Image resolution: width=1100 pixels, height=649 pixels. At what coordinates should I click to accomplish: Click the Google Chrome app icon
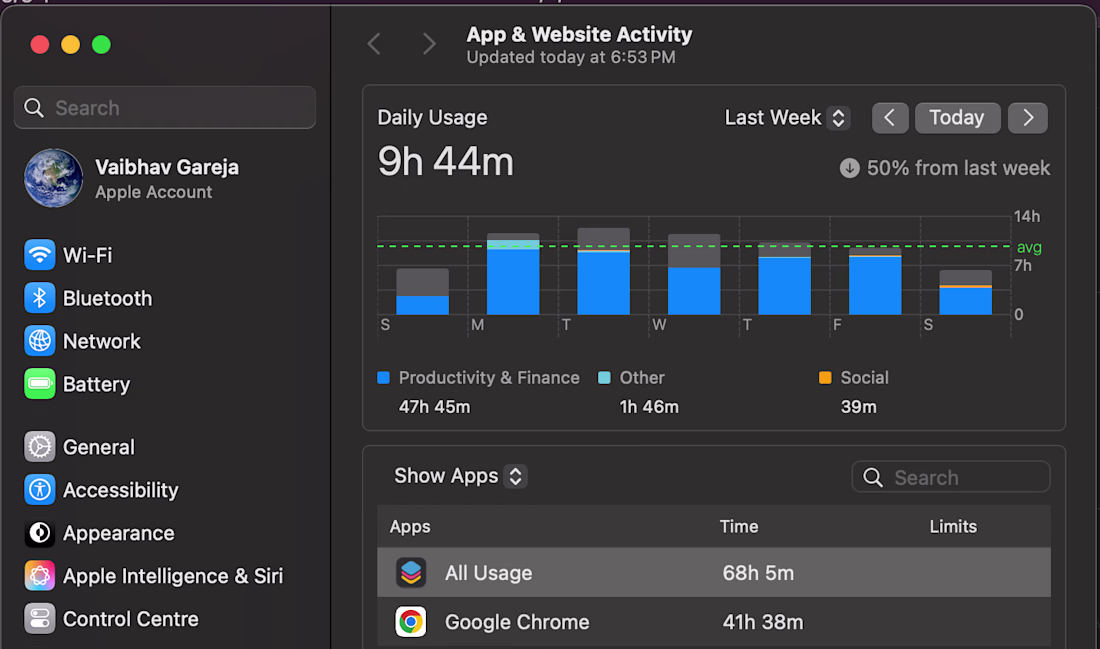point(410,622)
